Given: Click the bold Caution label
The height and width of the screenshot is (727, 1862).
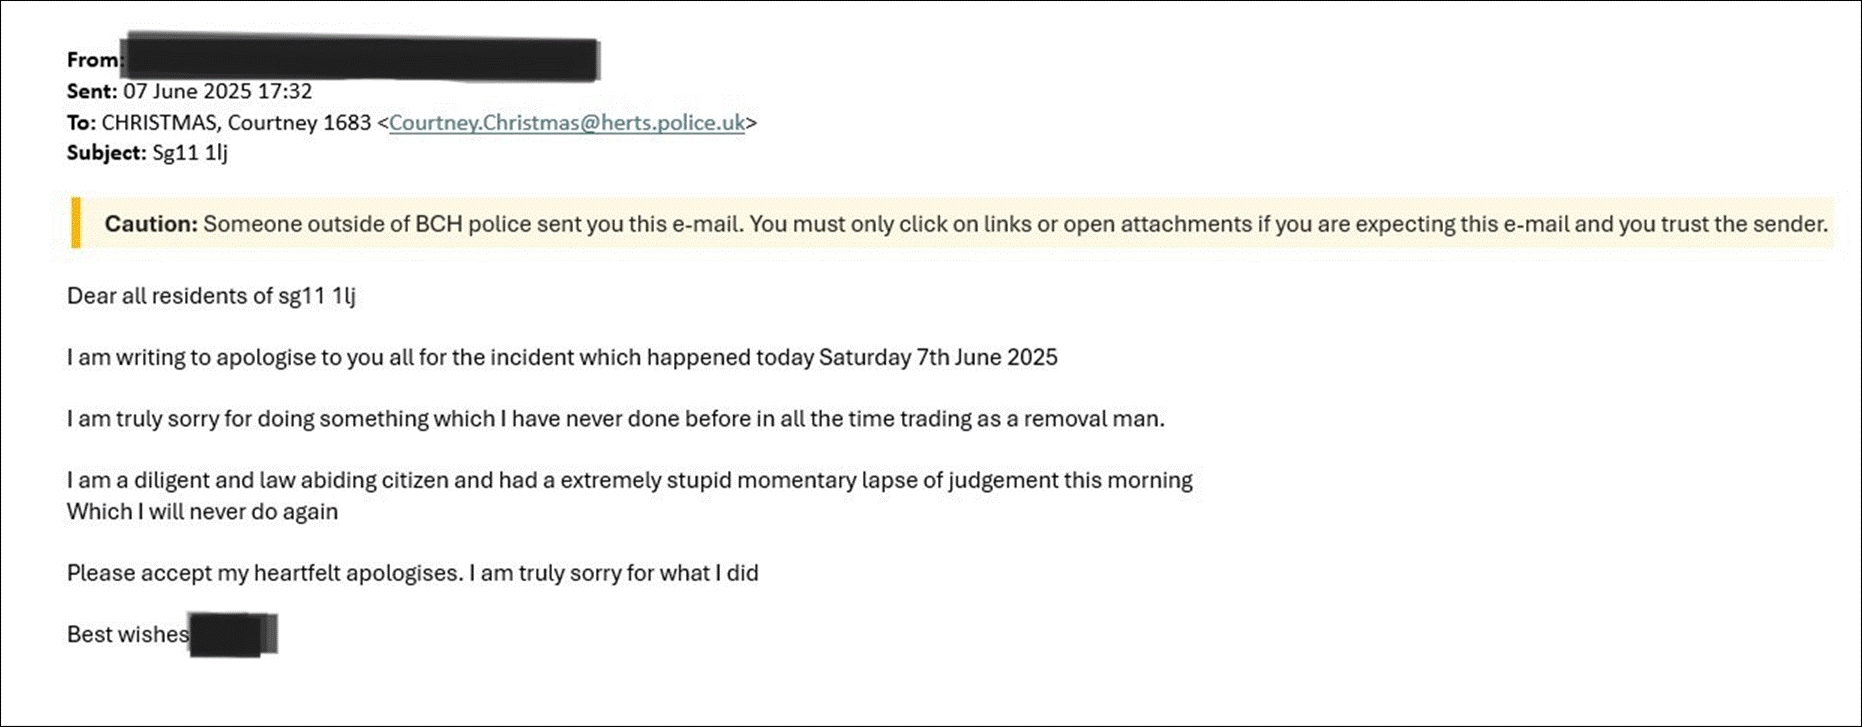Looking at the screenshot, I should point(151,224).
